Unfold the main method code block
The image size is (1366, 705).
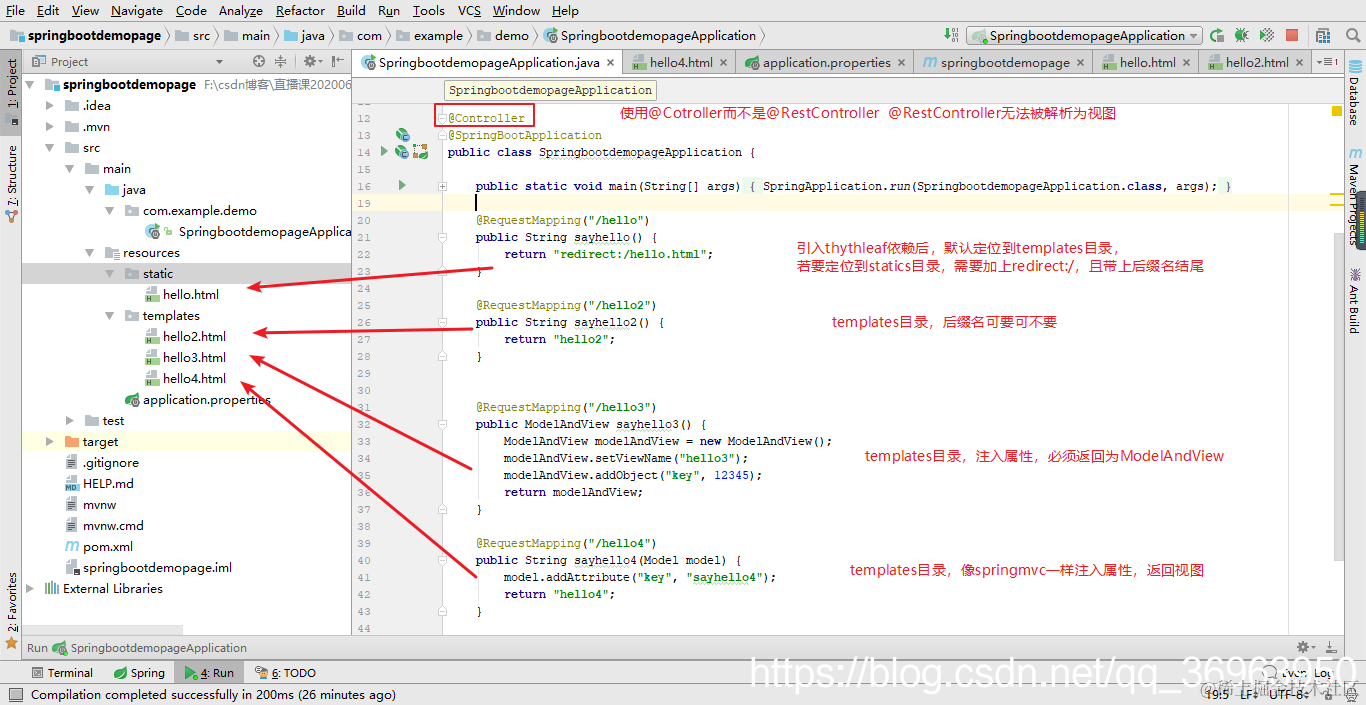442,186
